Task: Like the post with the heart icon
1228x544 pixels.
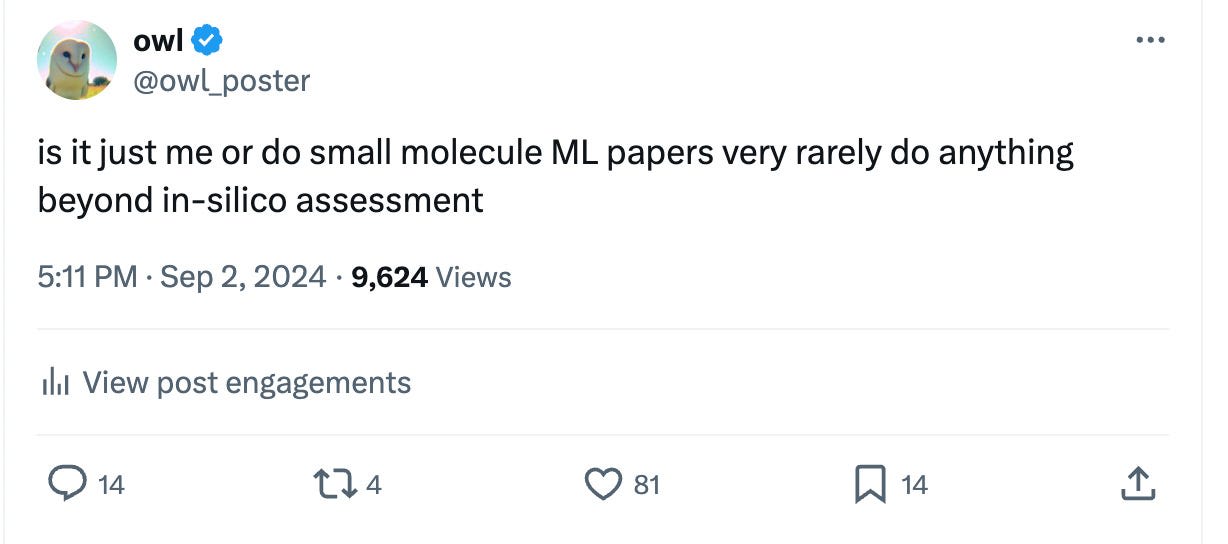Action: pos(602,485)
